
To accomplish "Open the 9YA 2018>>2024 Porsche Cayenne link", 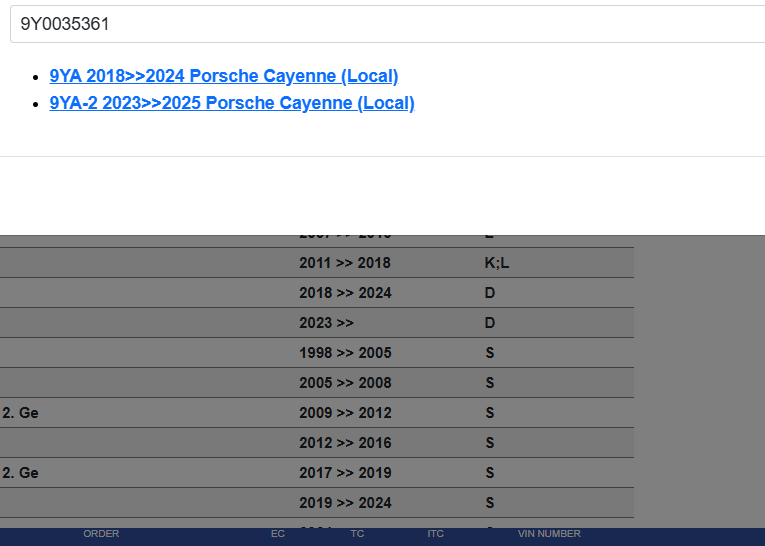I will pyautogui.click(x=224, y=76).
